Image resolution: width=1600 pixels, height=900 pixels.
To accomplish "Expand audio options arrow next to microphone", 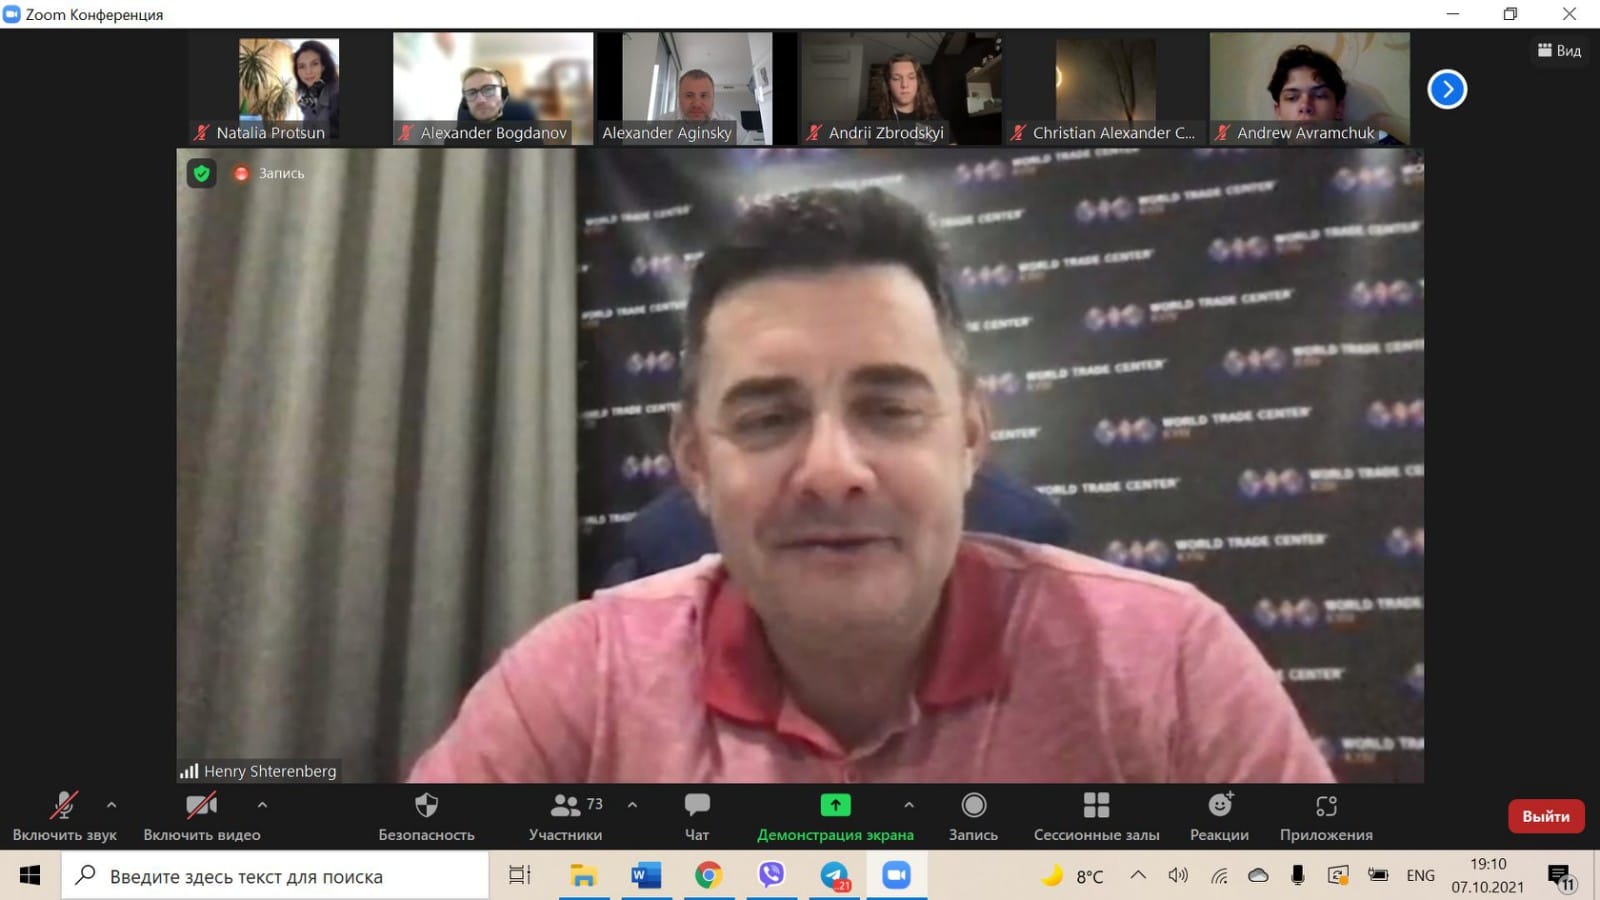I will point(111,804).
